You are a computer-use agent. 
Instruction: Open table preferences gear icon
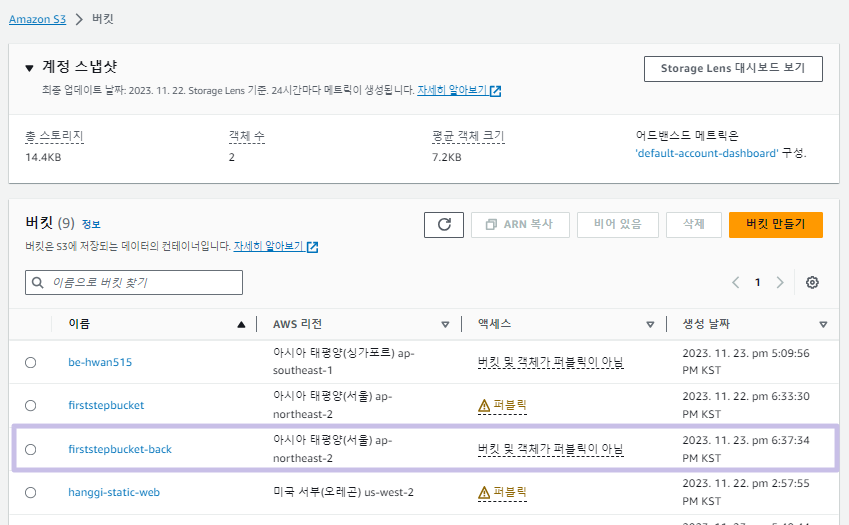coord(812,282)
